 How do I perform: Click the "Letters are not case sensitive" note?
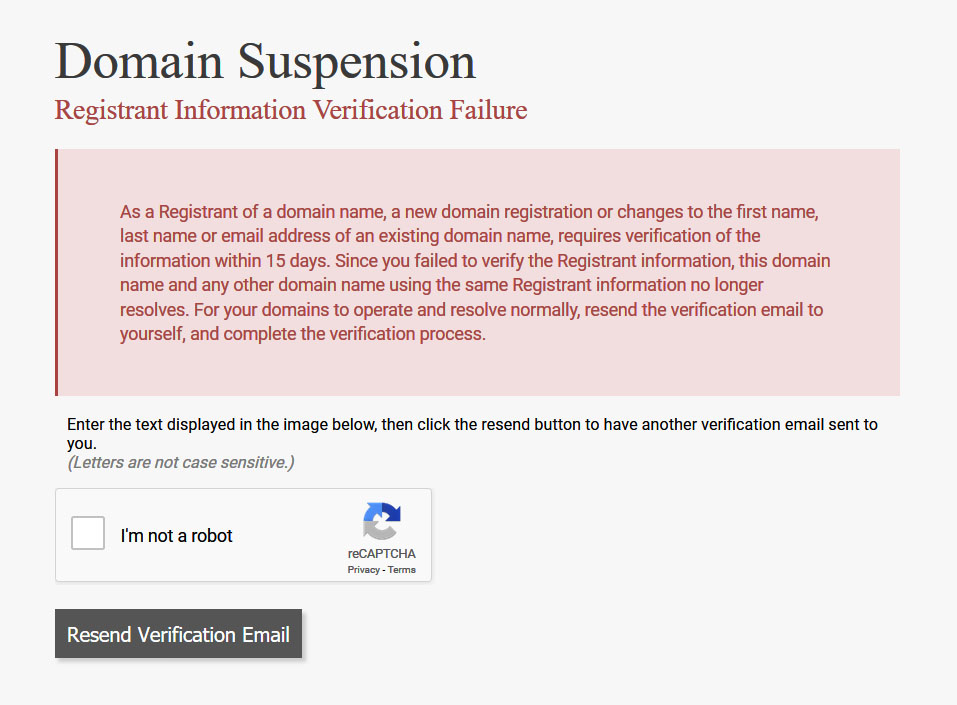point(180,463)
